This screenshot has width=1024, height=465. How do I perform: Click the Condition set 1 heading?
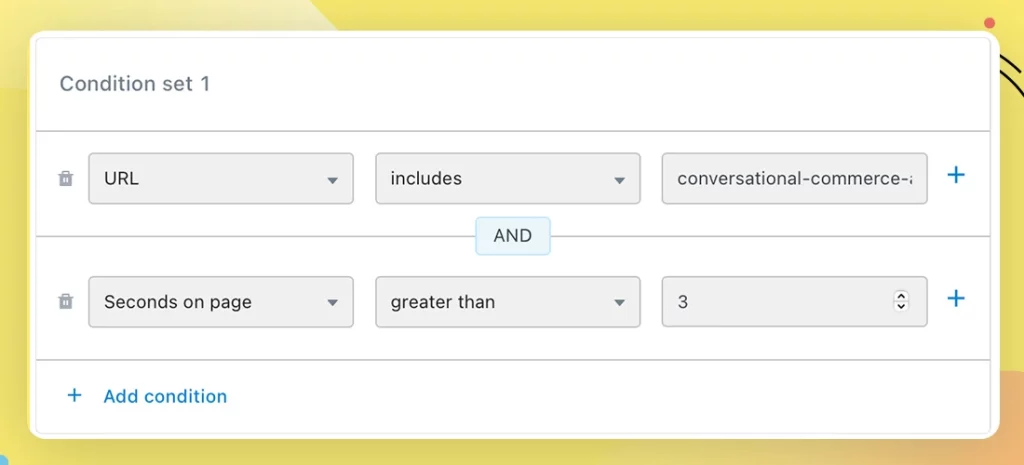tap(135, 84)
